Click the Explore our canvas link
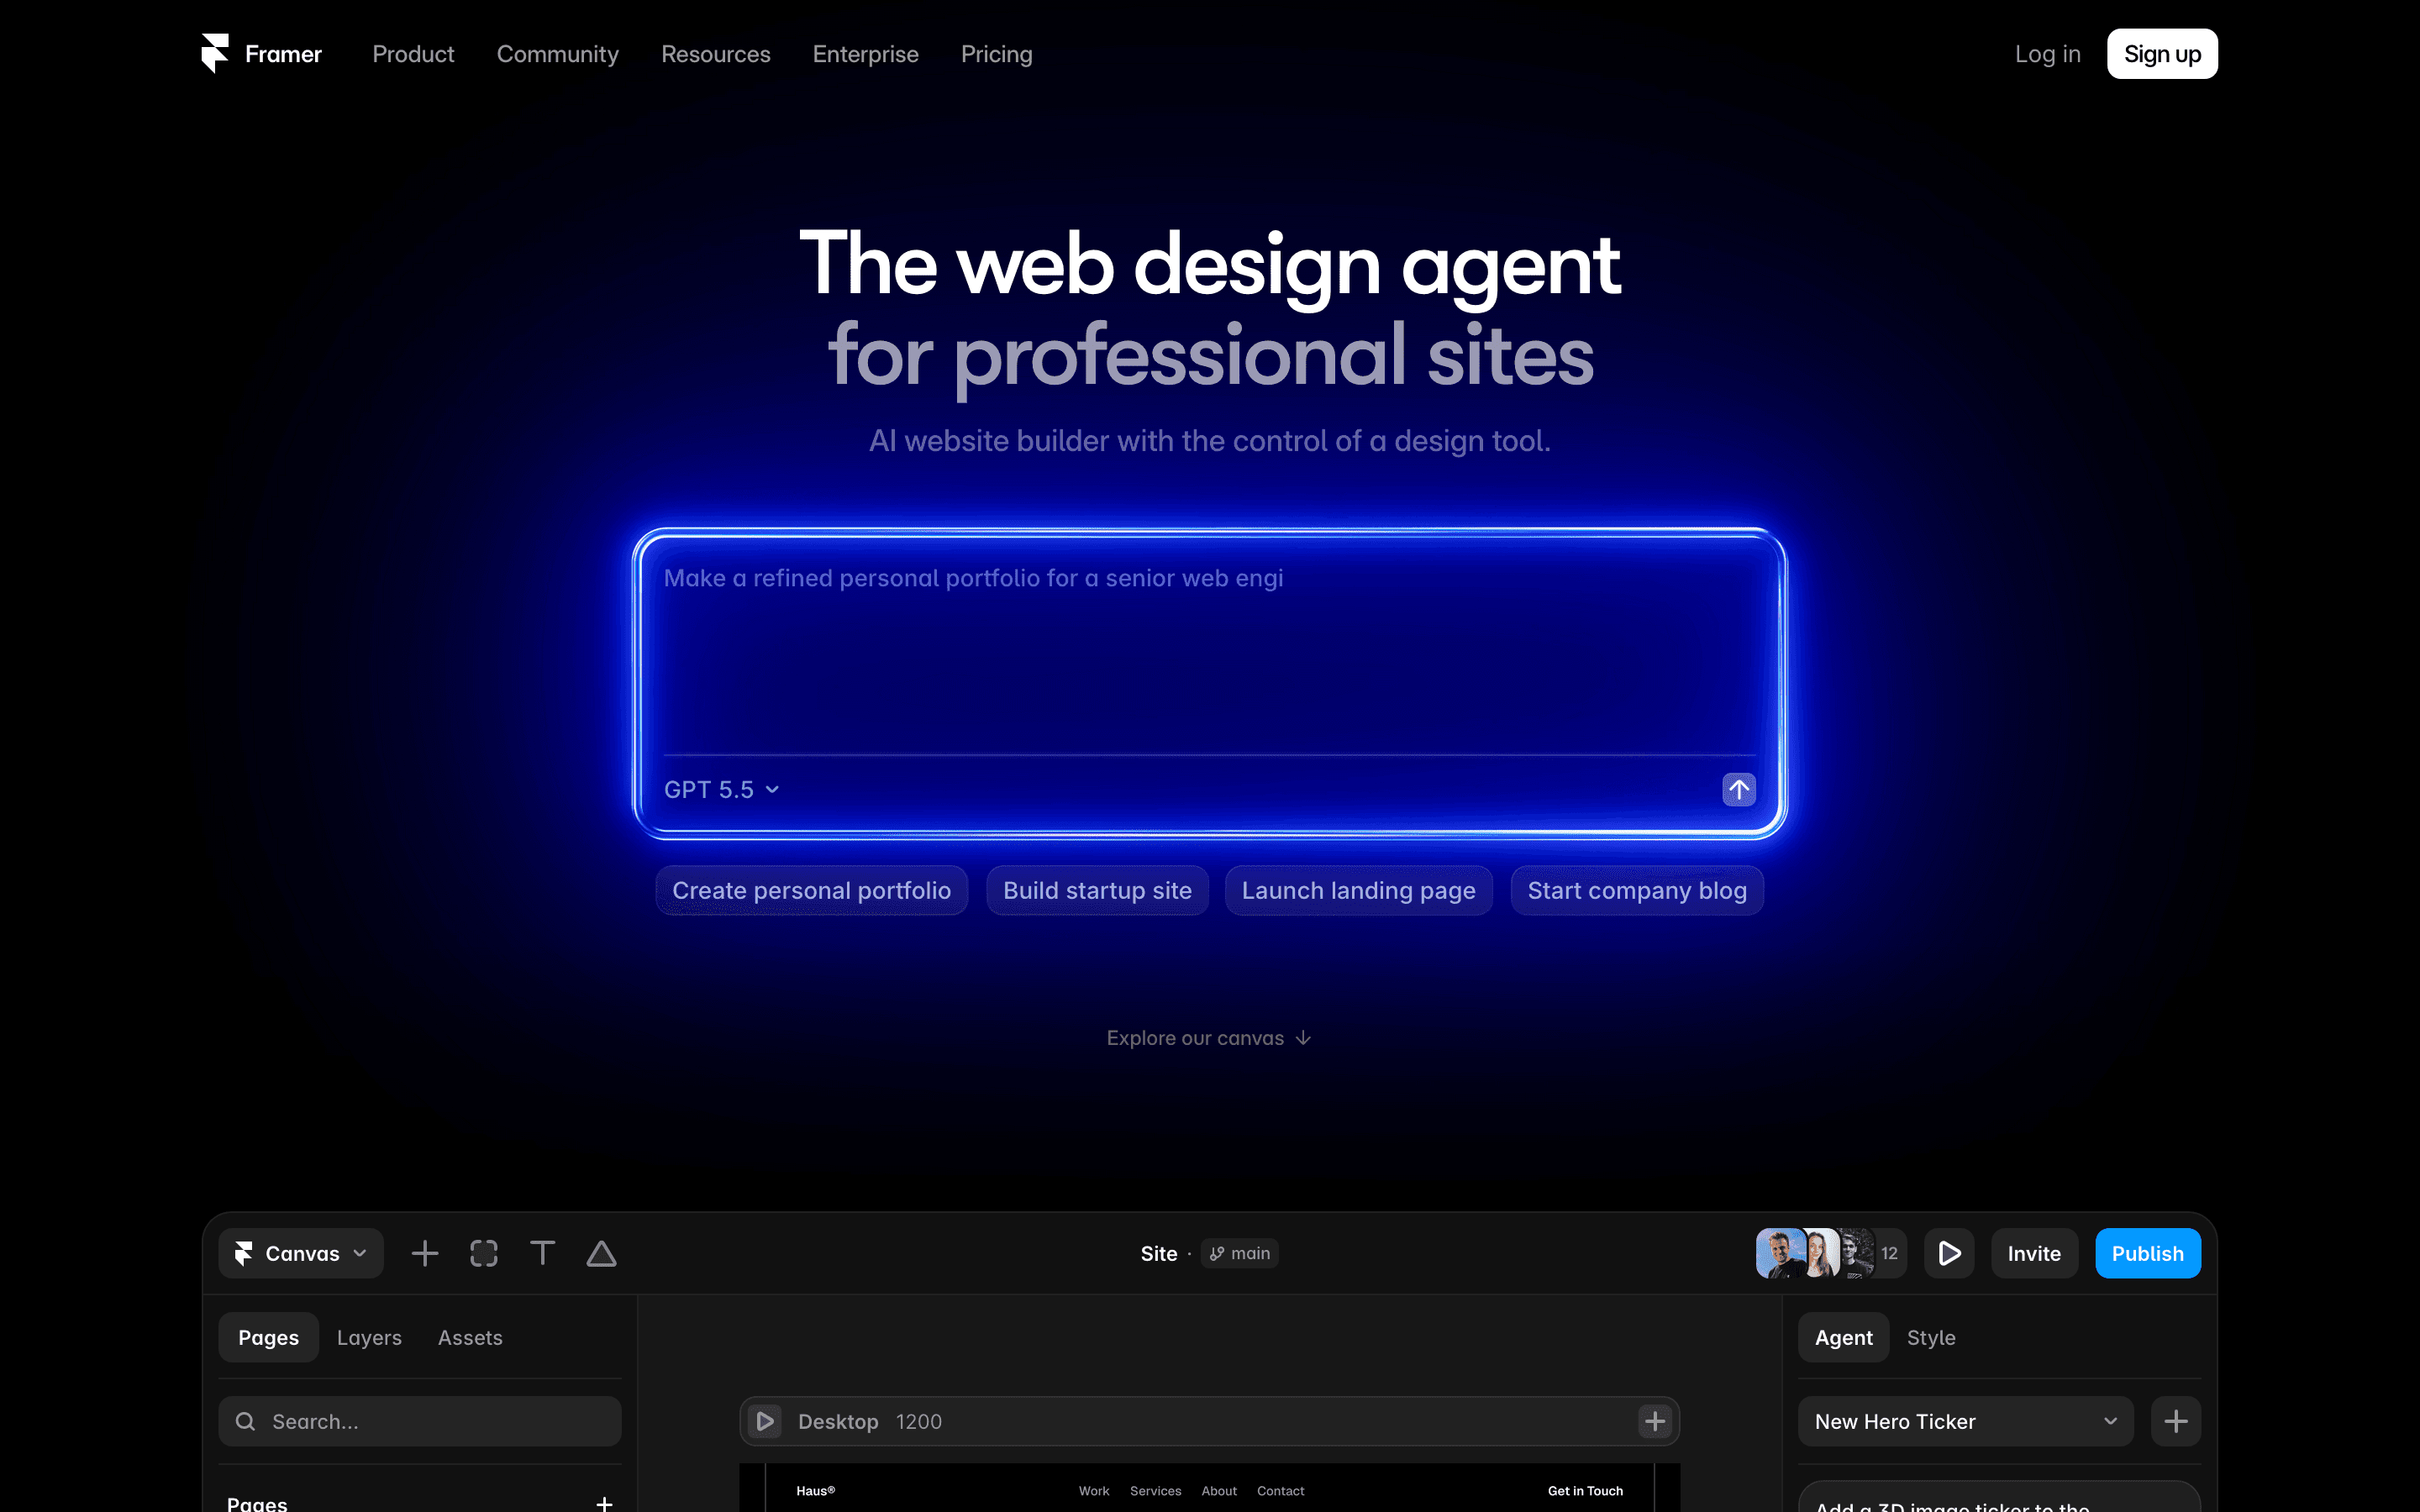The width and height of the screenshot is (2420, 1512). (x=1209, y=1038)
